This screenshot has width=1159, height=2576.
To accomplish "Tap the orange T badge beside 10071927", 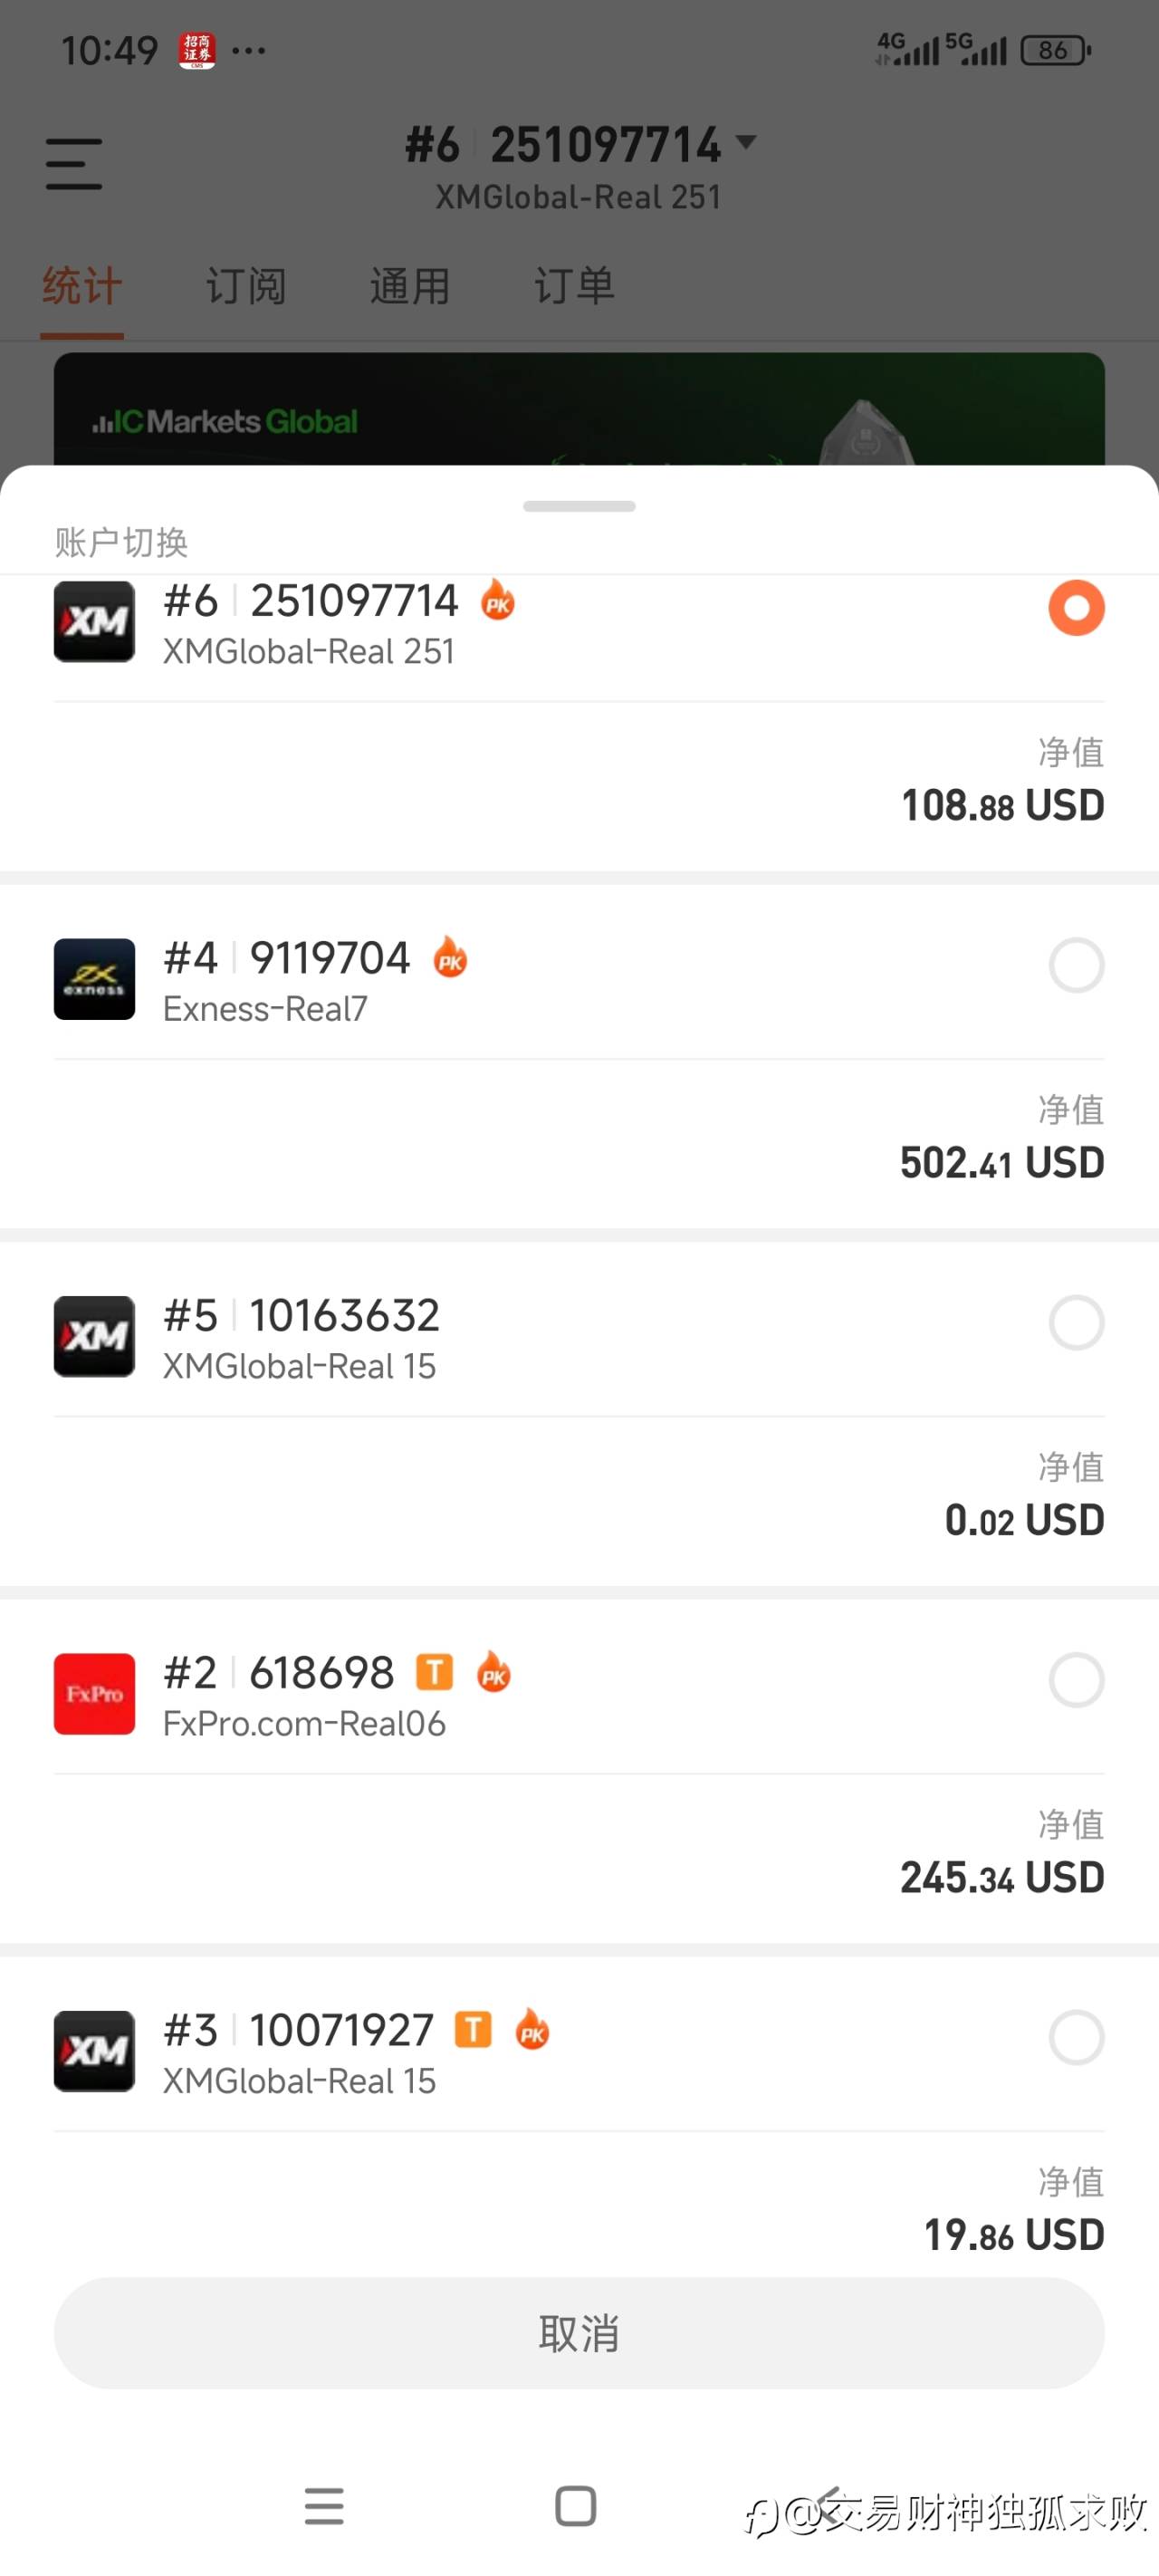I will point(473,2029).
